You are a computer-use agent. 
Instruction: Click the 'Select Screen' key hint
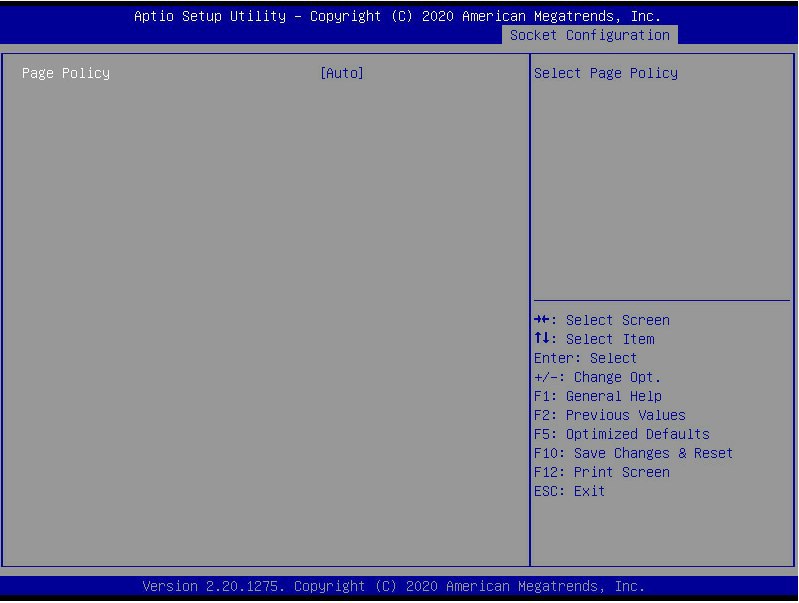[602, 320]
